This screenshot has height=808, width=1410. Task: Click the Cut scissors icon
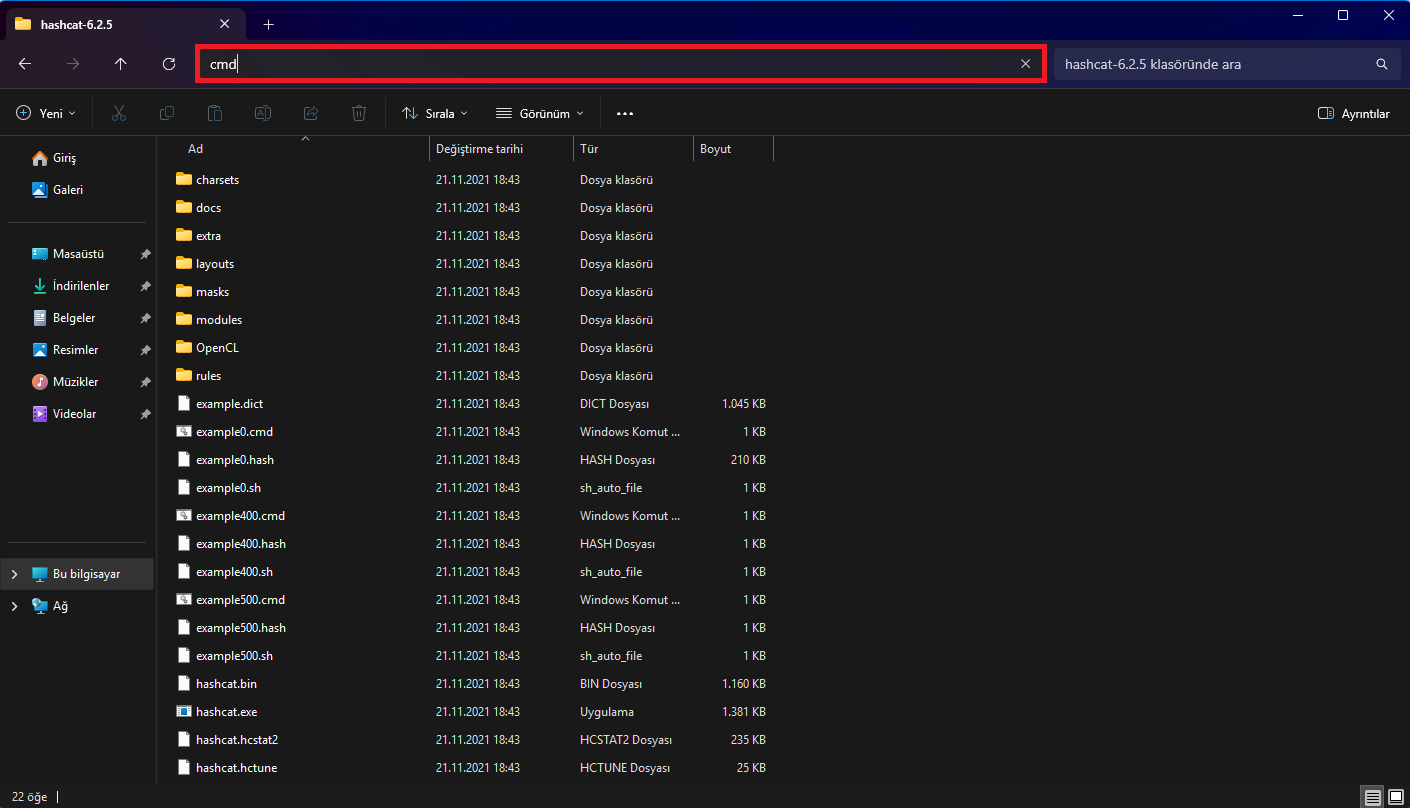[119, 114]
